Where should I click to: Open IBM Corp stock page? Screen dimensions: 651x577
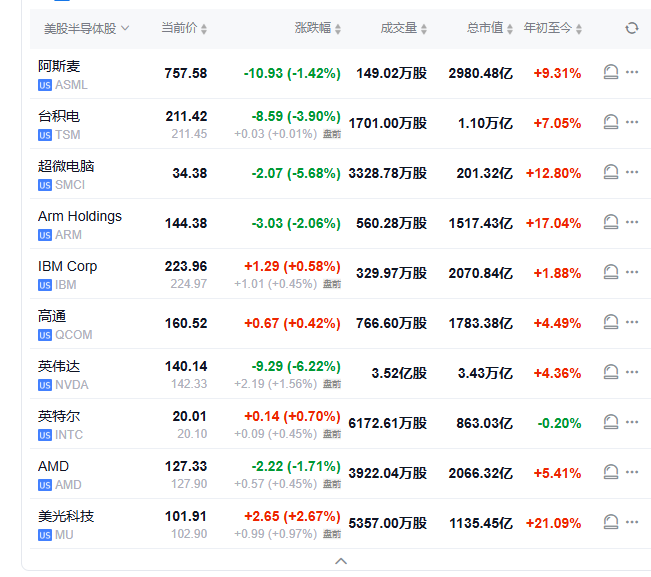pos(67,266)
